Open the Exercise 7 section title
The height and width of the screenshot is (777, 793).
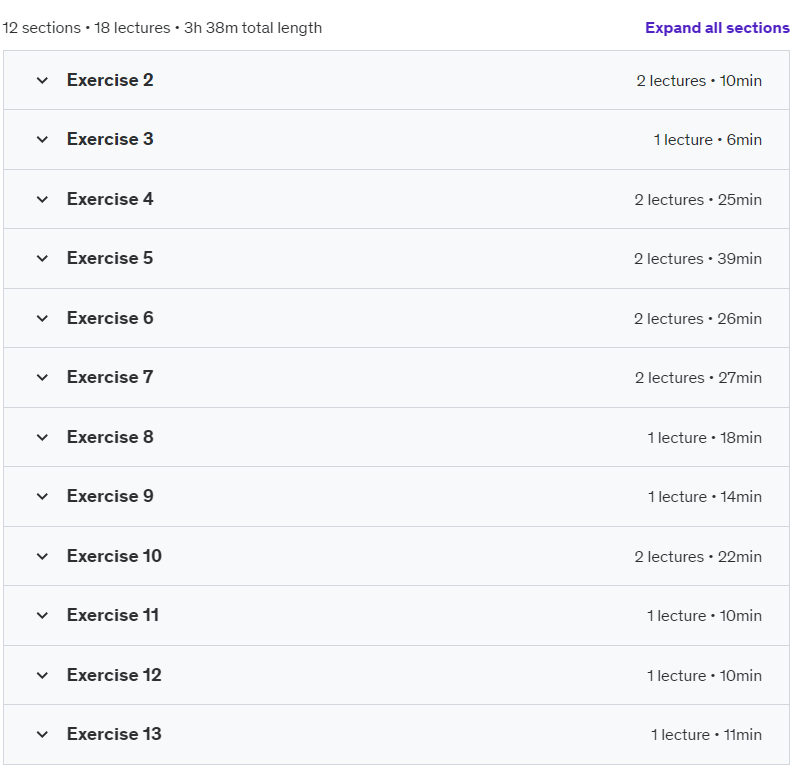pyautogui.click(x=110, y=377)
